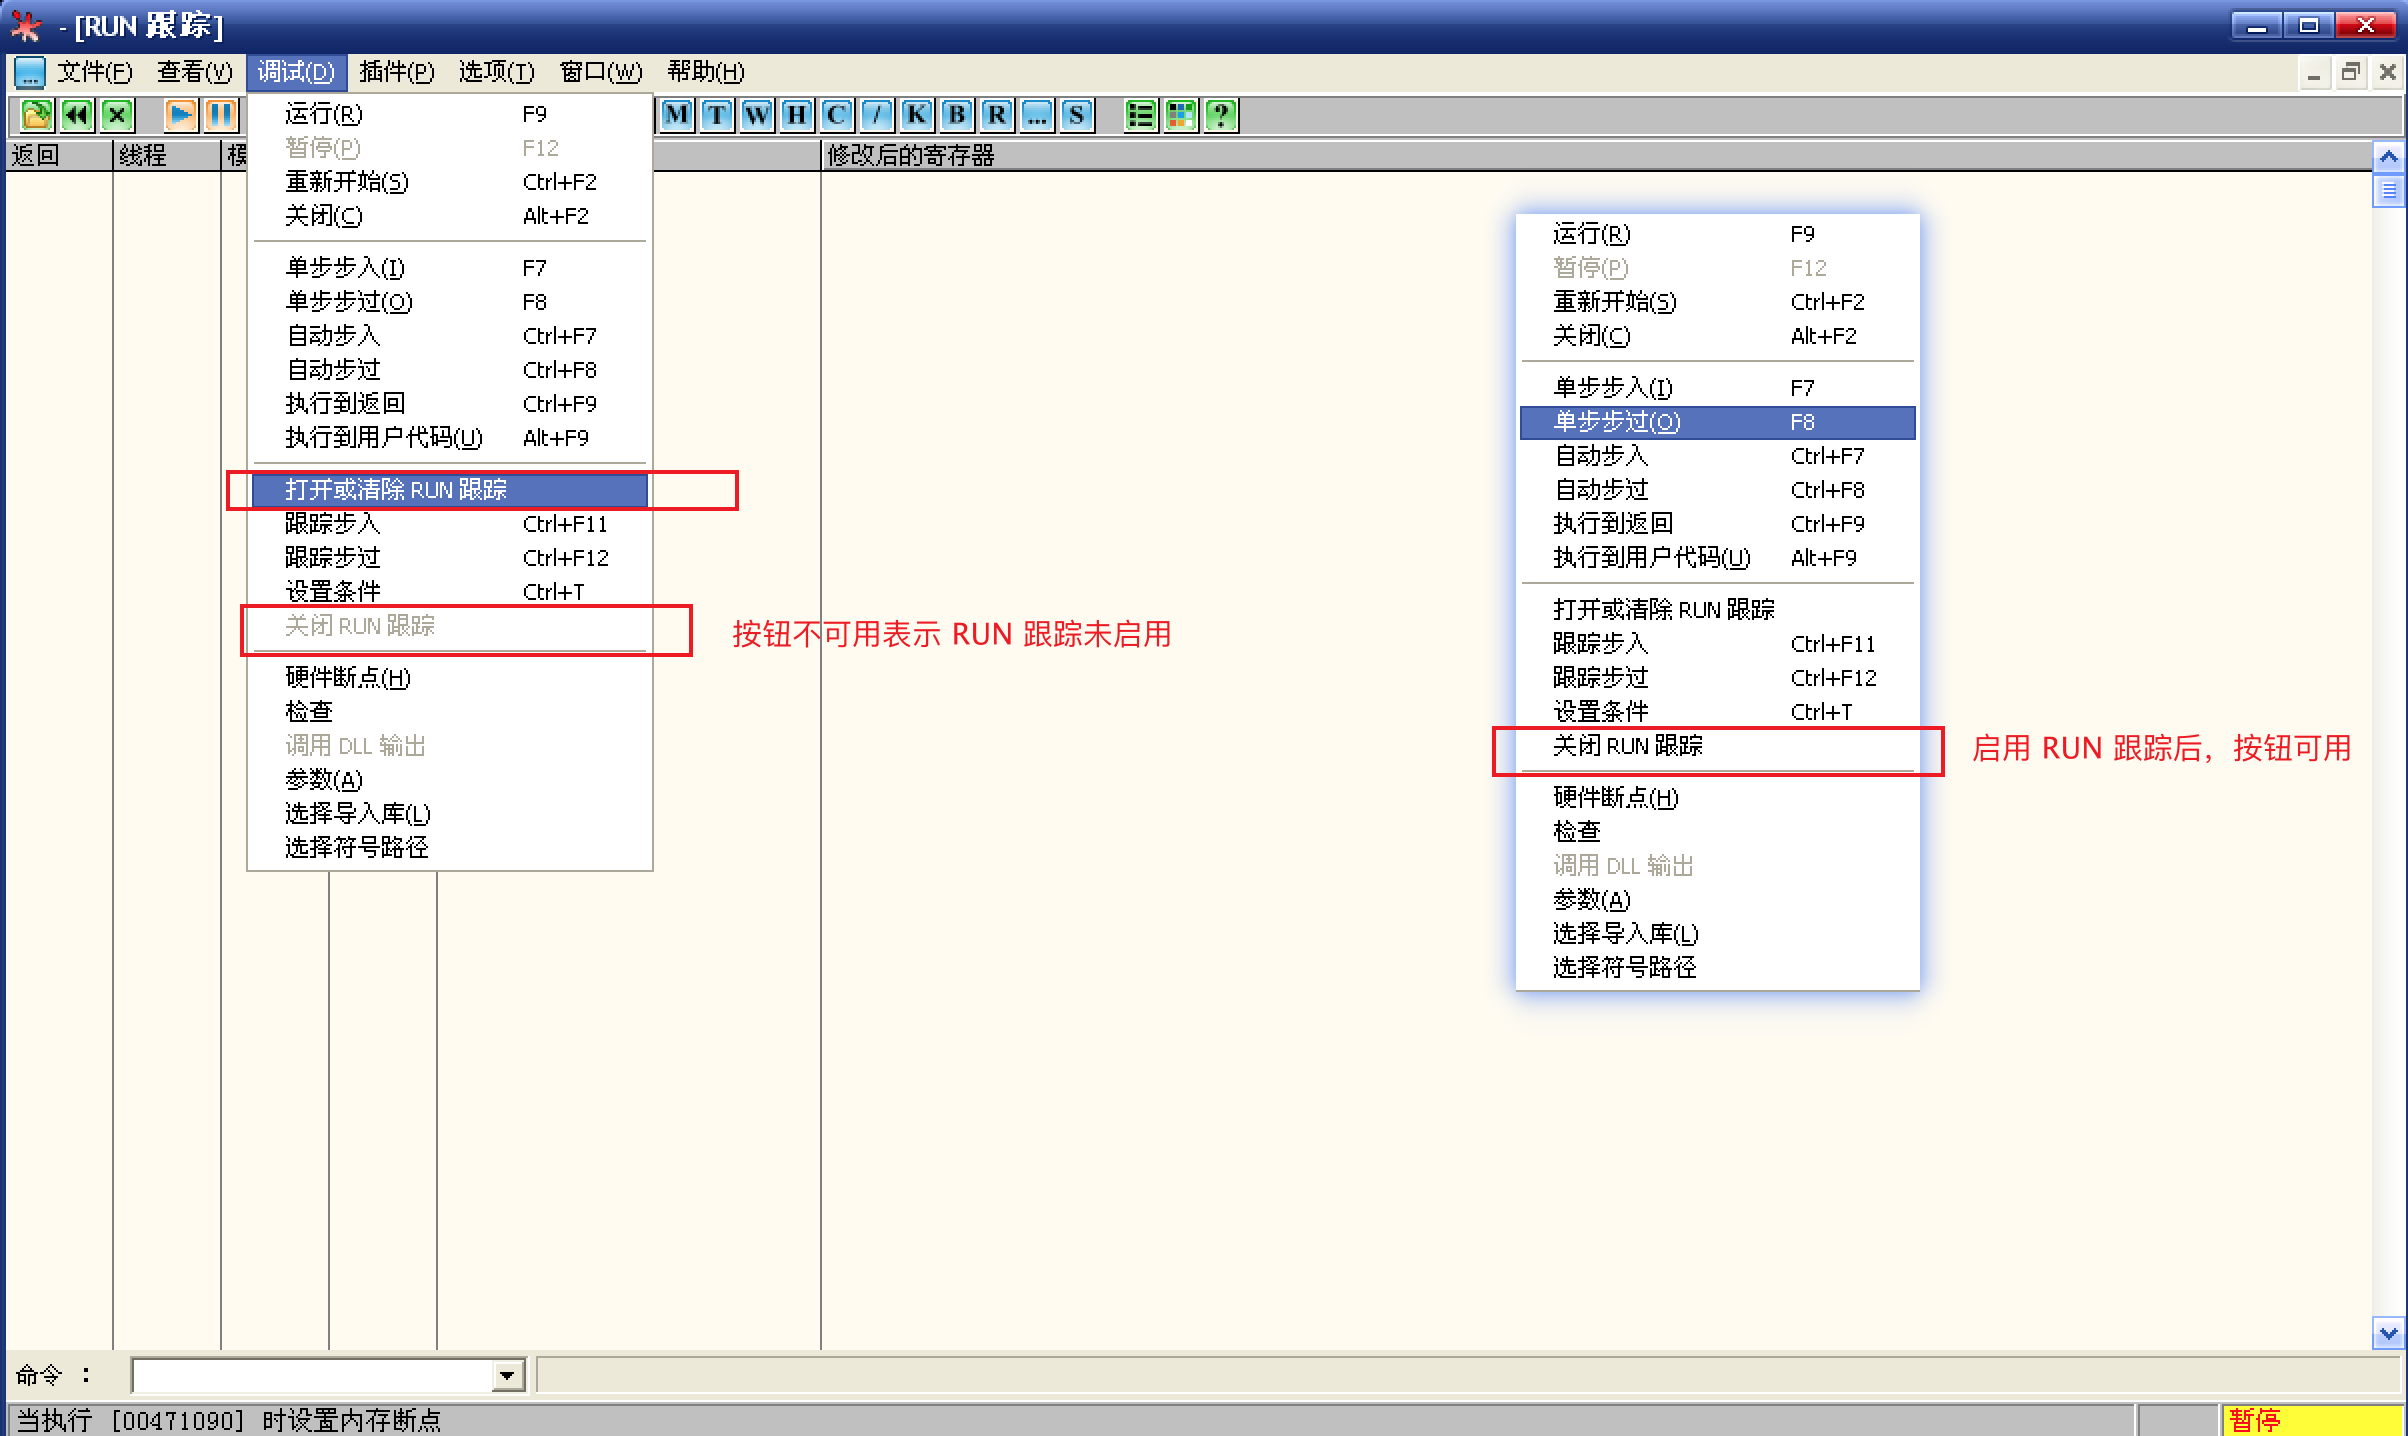Viewport: 2408px width, 1436px height.
Task: Open the 选项(T) menu
Action: pos(496,72)
